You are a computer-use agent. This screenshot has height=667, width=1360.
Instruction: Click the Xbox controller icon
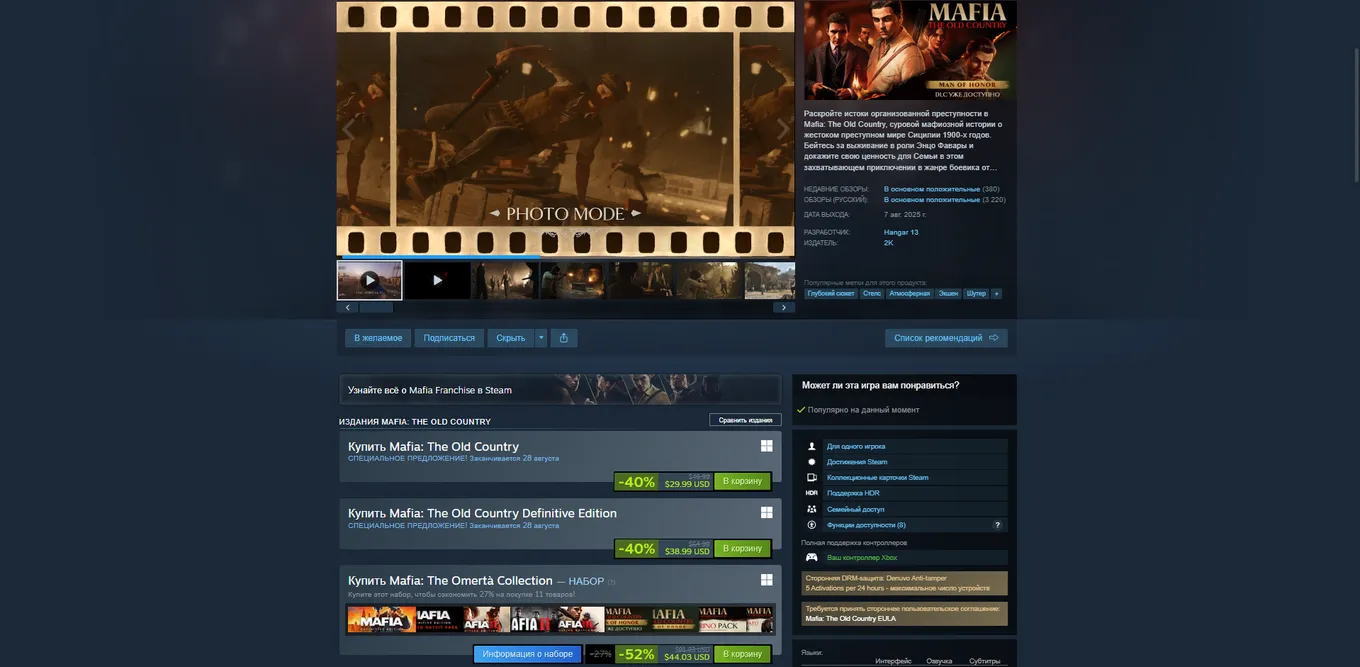812,557
